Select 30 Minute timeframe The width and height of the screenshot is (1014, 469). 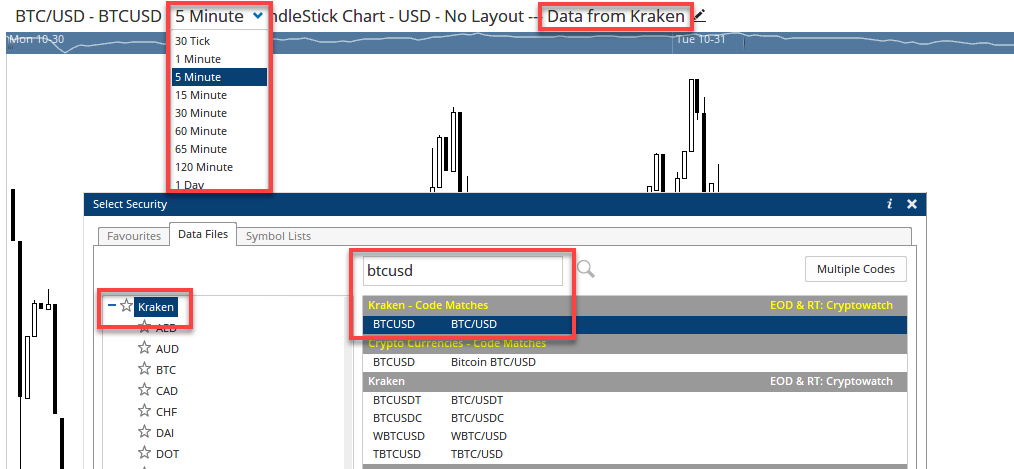tap(219, 113)
